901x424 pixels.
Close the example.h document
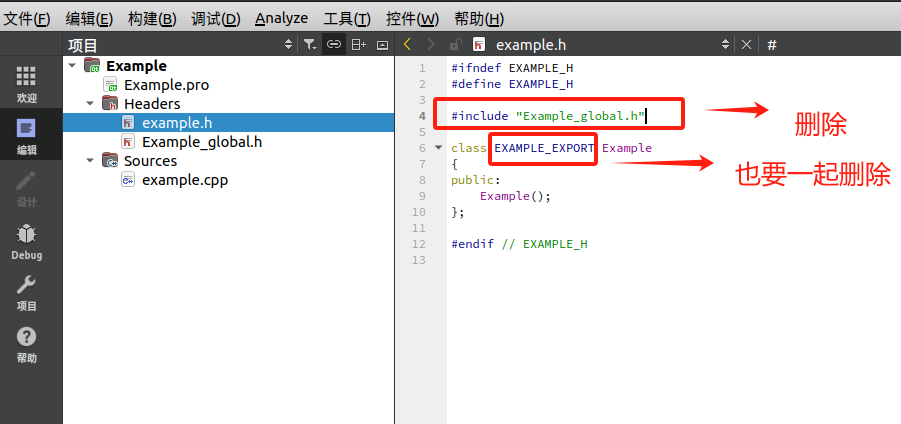coord(746,44)
